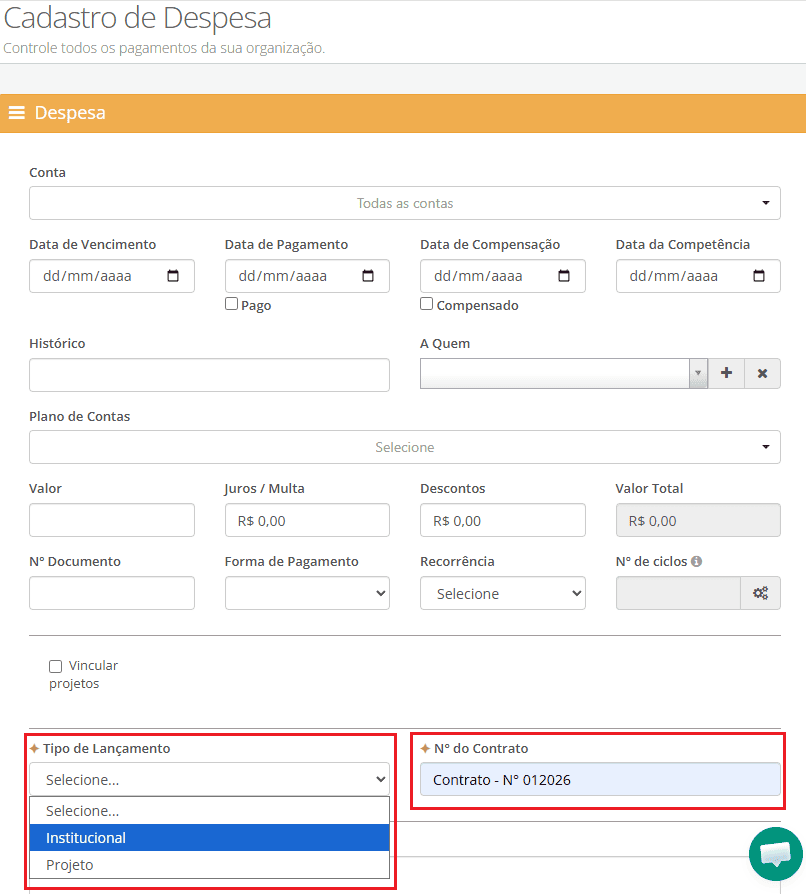Open the Plano de Contas dropdown
Screen dimensions: 806x894
click(x=405, y=447)
